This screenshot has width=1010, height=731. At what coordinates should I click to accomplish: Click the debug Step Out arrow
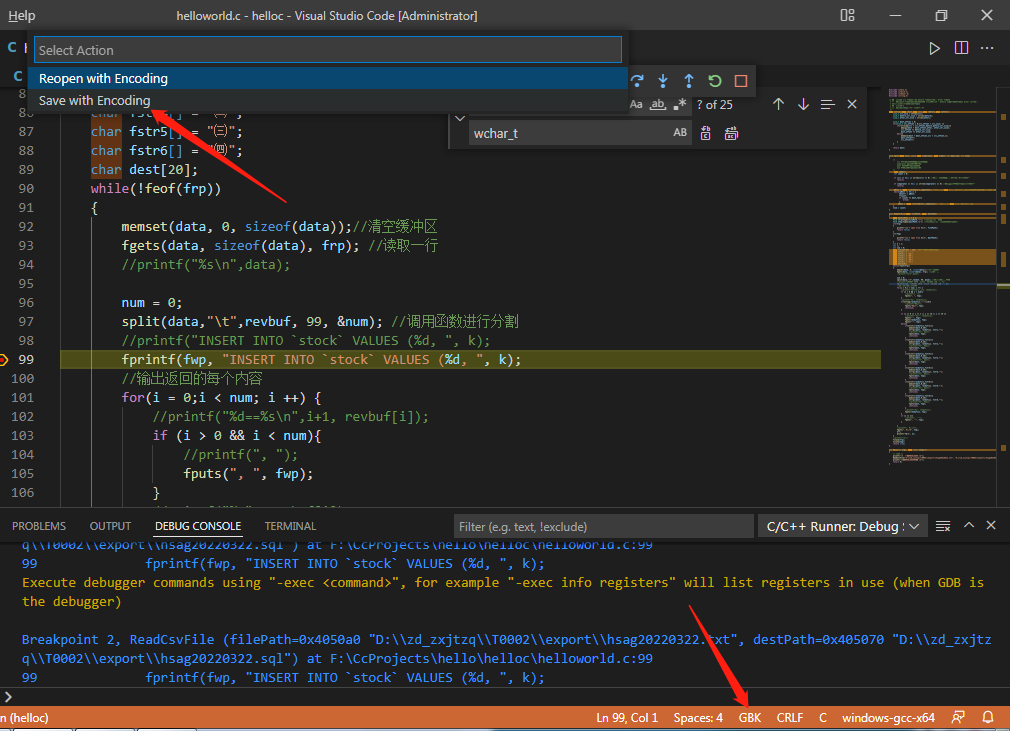pos(689,81)
